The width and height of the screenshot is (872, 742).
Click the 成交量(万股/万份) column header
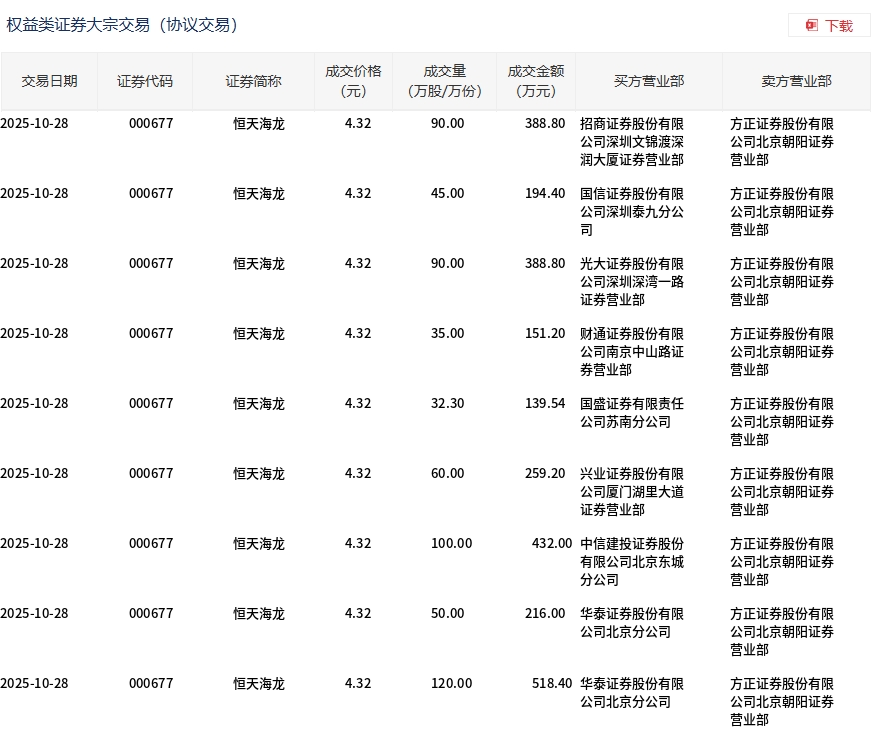444,81
